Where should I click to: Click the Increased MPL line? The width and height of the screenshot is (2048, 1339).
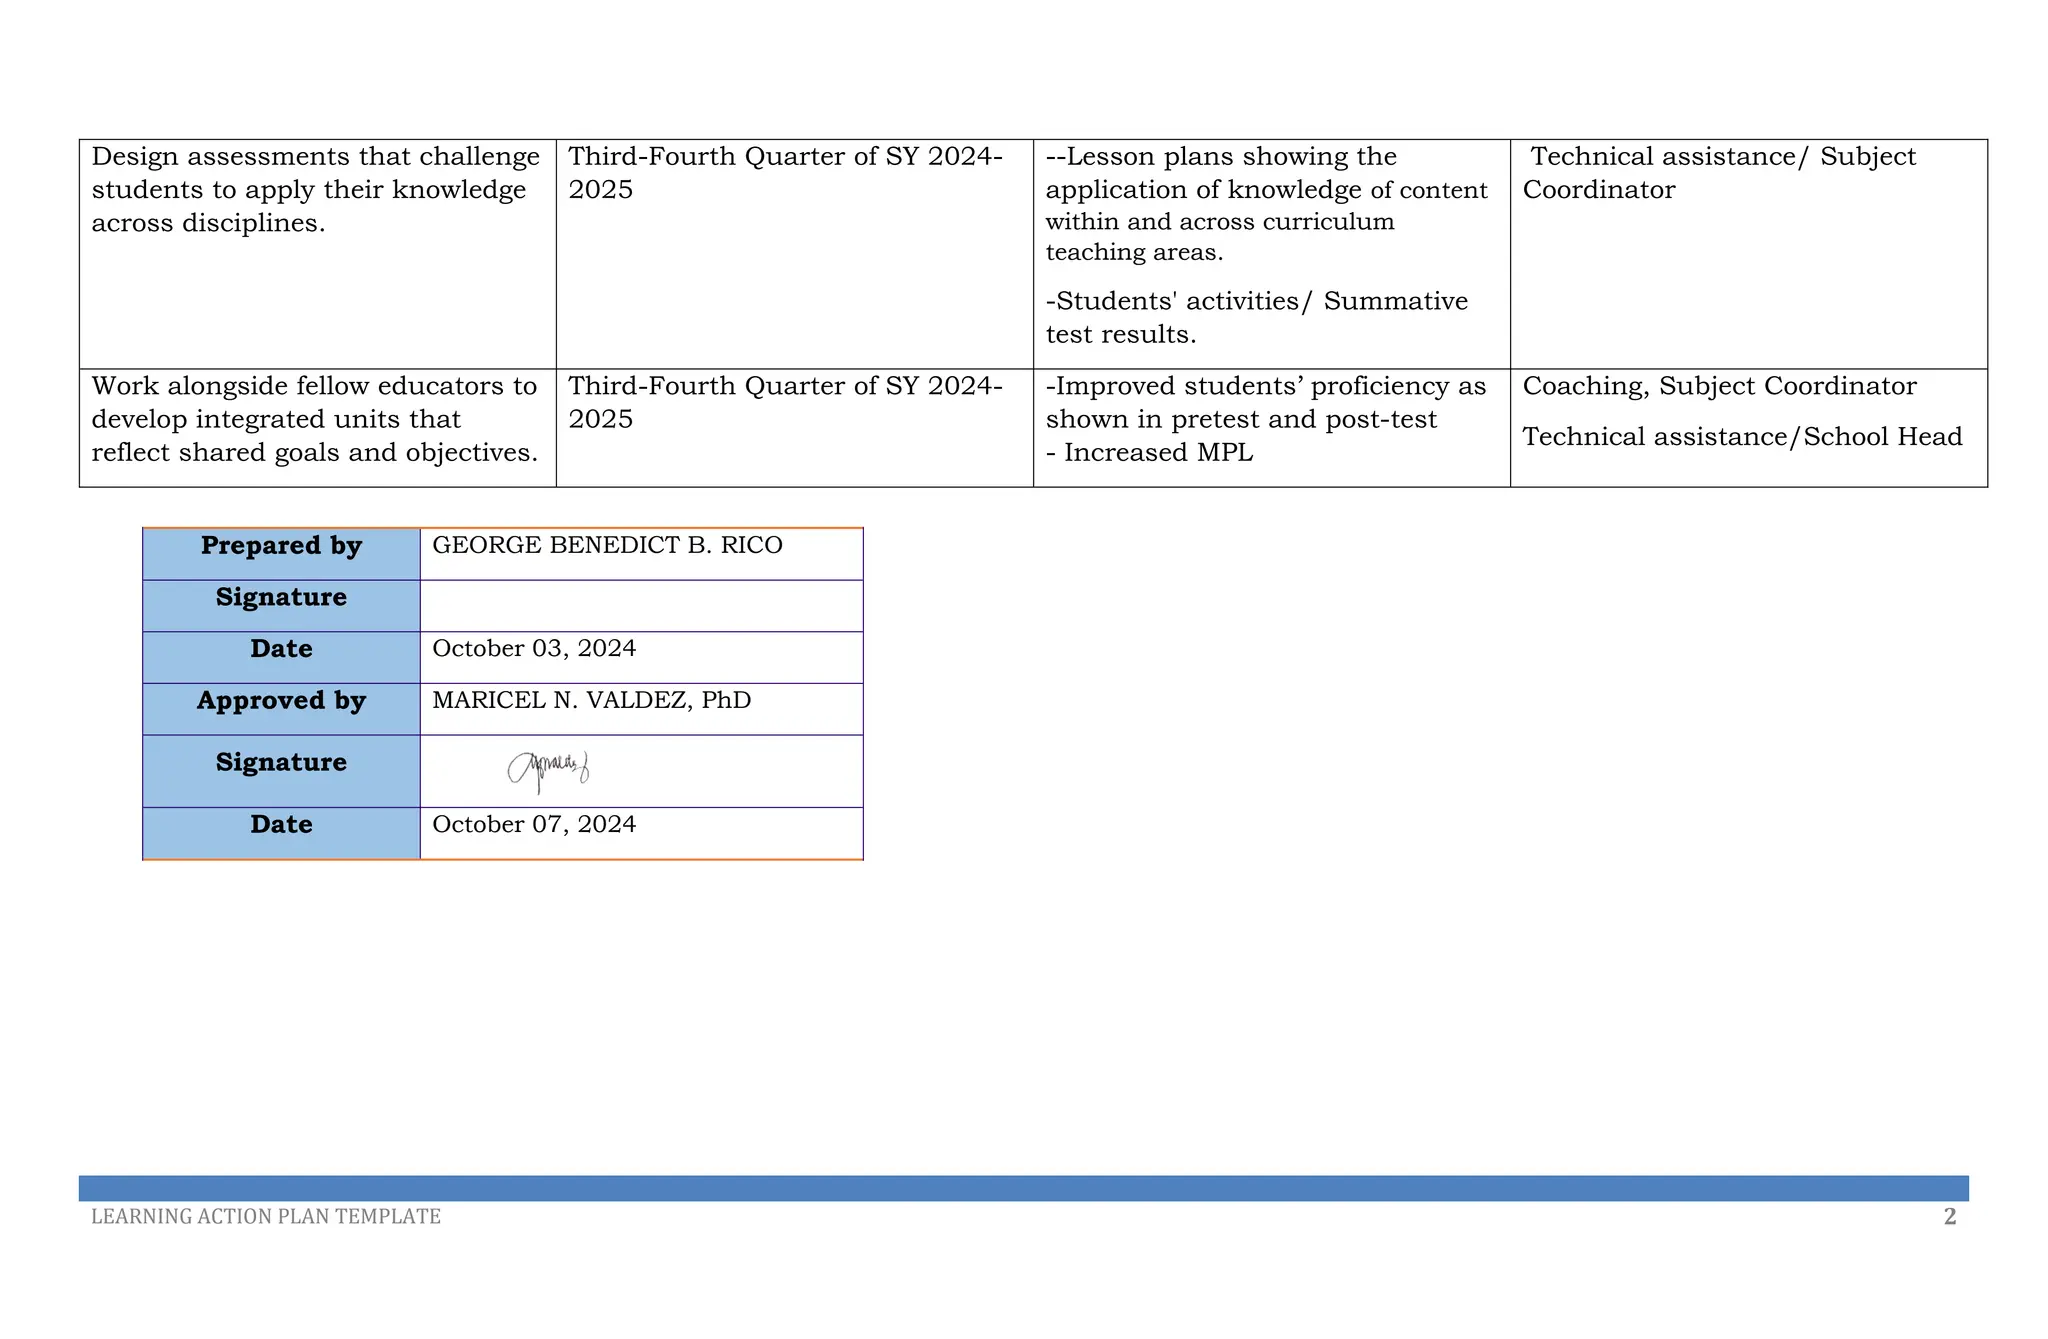tap(1150, 453)
